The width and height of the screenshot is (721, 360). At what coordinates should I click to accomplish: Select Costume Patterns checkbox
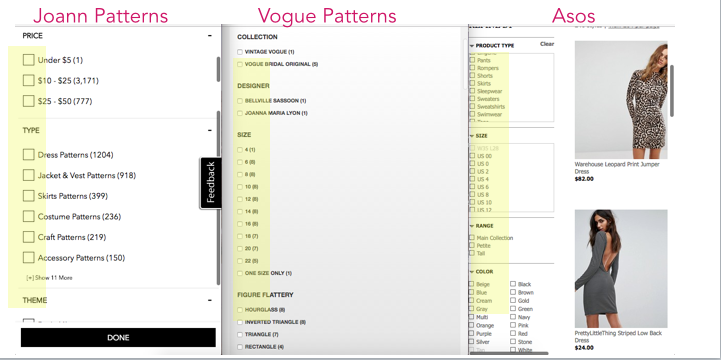(x=29, y=216)
